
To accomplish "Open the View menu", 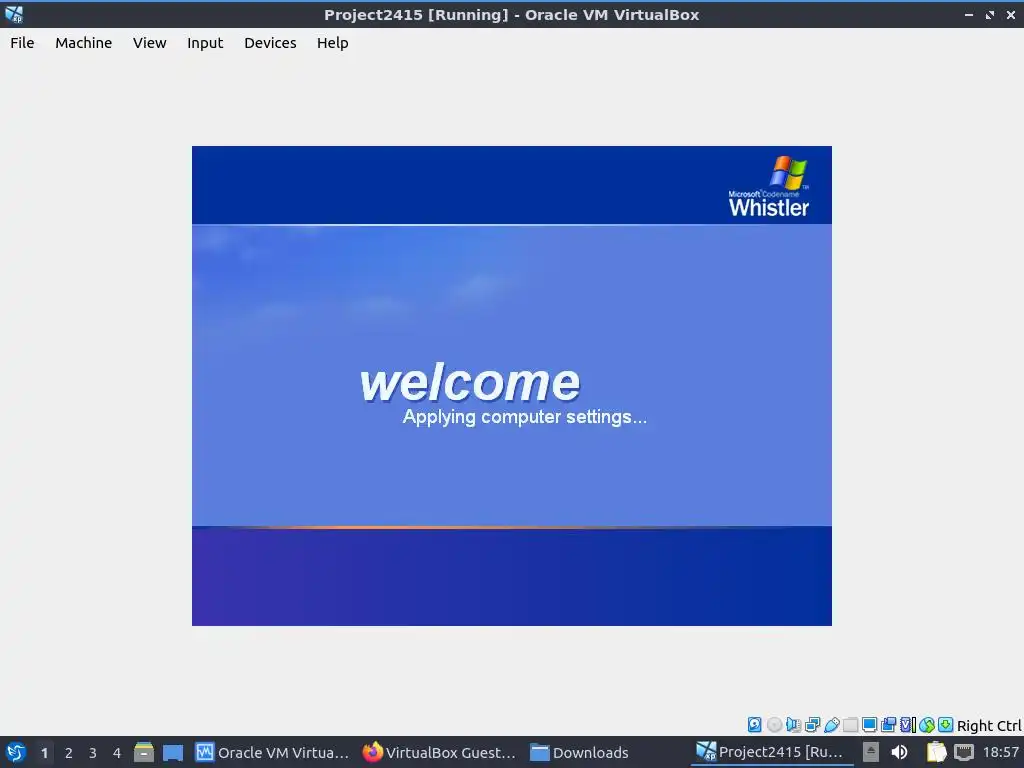I will [150, 42].
